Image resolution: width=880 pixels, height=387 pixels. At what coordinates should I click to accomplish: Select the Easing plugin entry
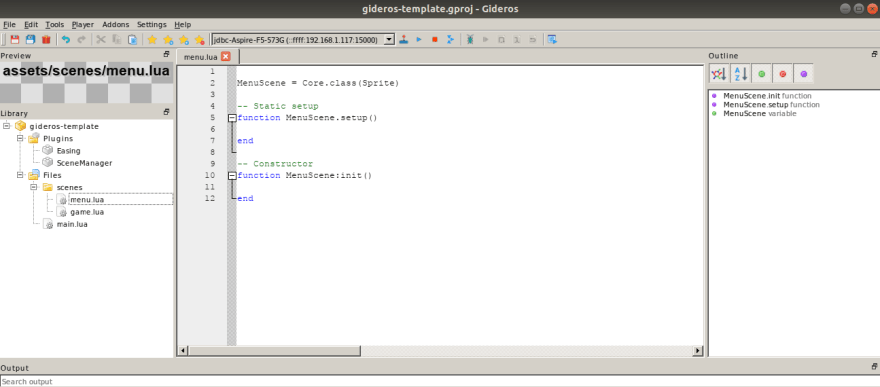tap(68, 151)
